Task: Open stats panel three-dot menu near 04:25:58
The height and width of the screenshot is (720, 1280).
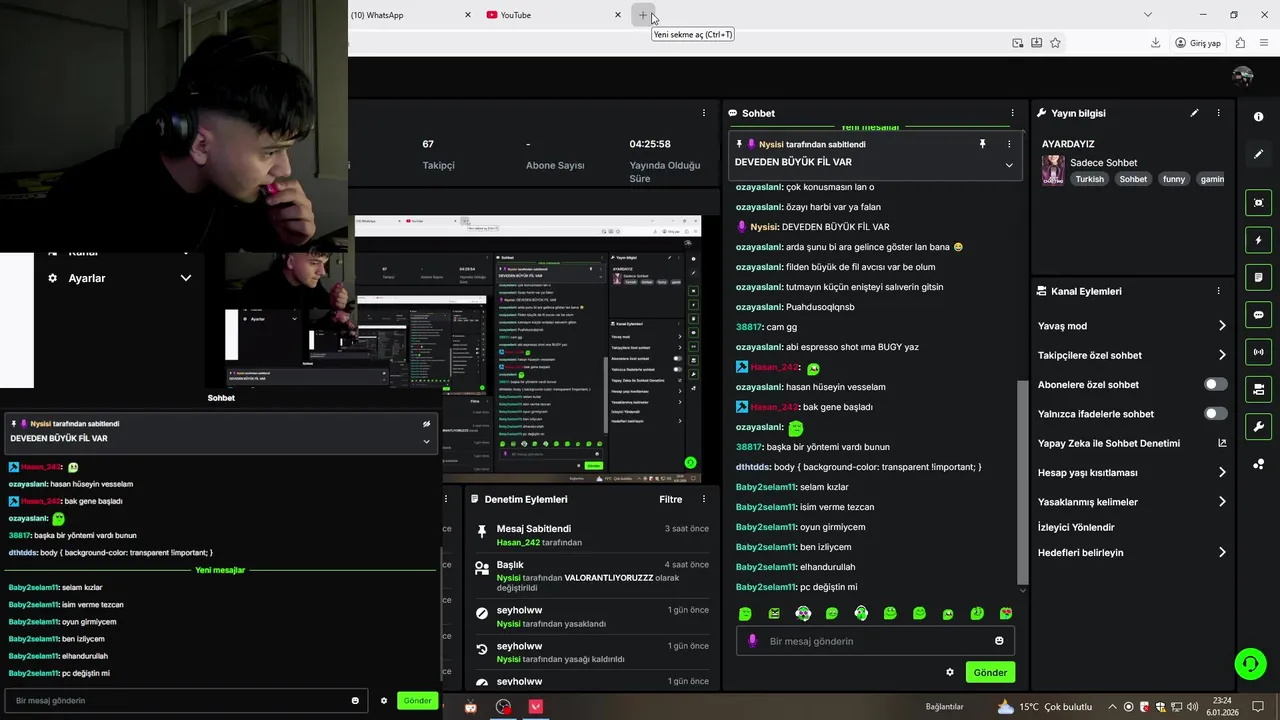Action: tap(704, 113)
